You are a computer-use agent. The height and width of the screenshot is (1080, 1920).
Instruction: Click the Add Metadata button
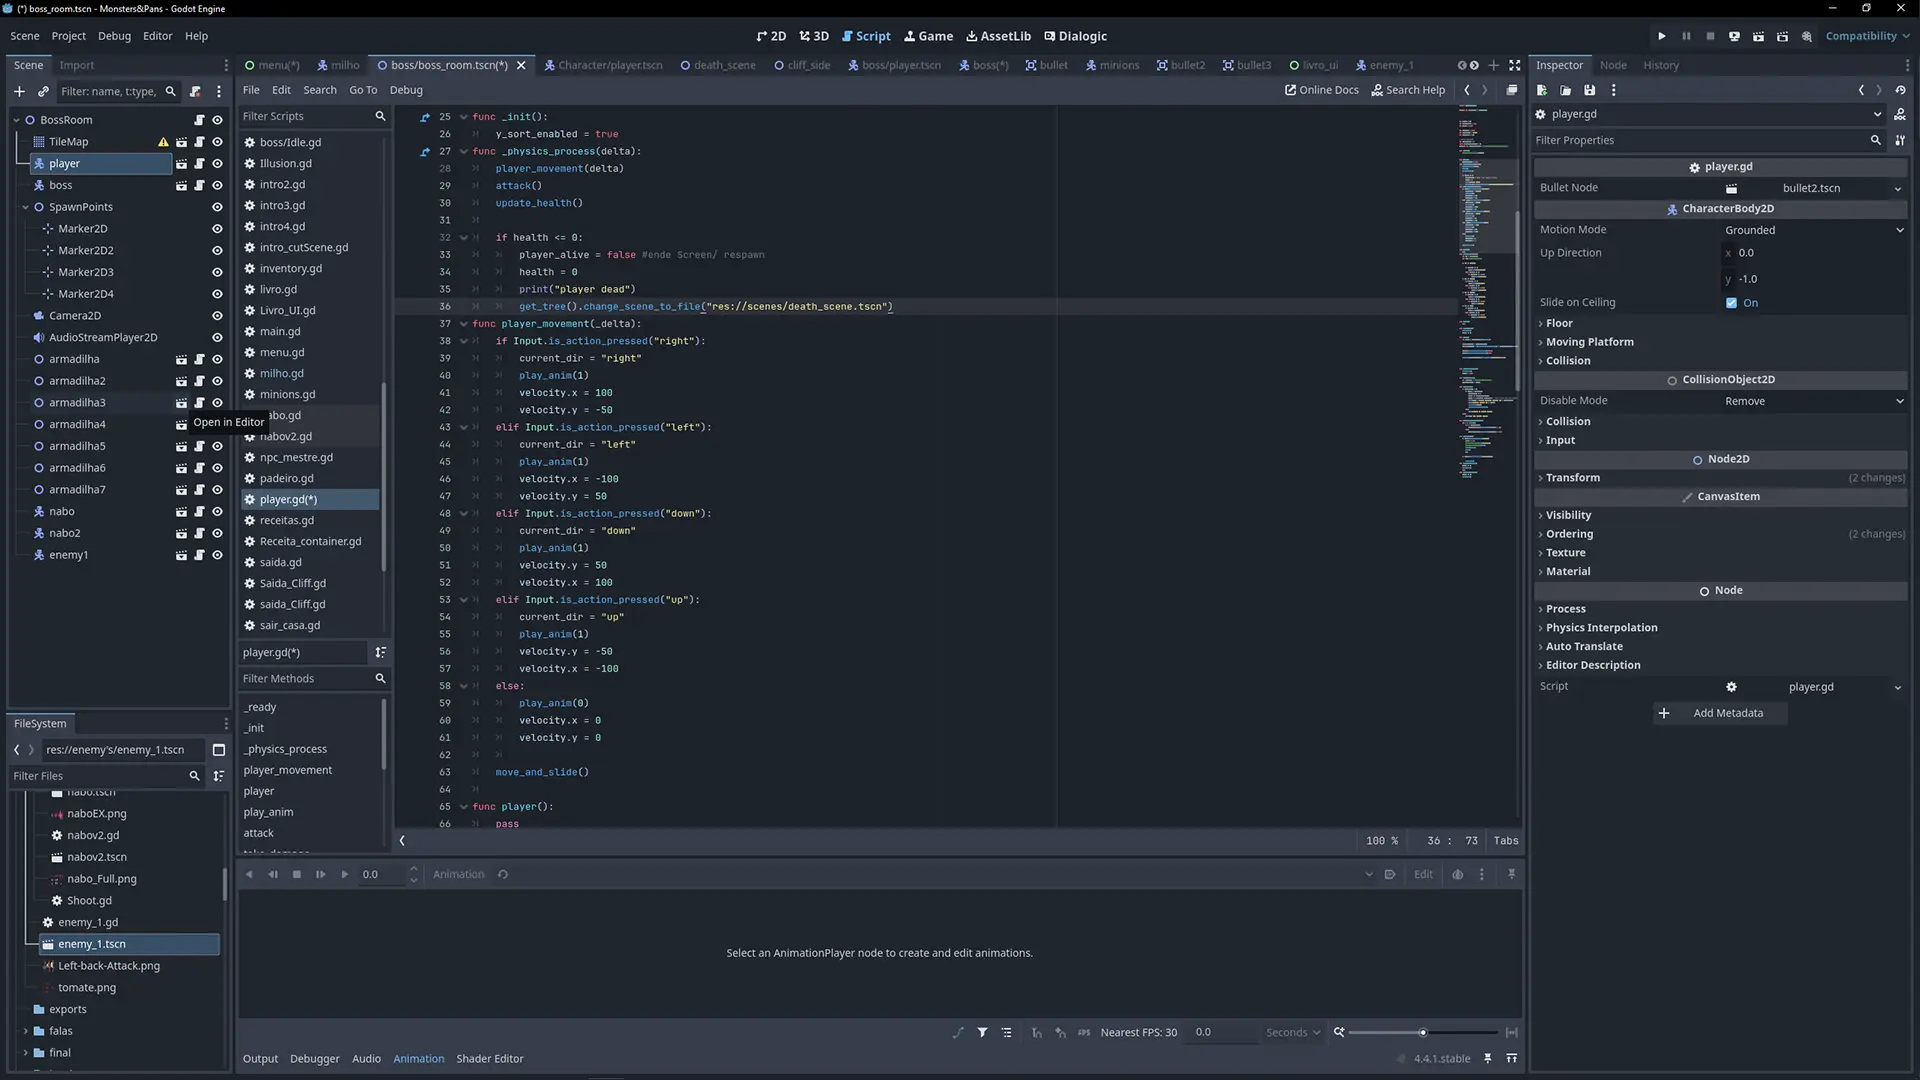click(x=1718, y=713)
